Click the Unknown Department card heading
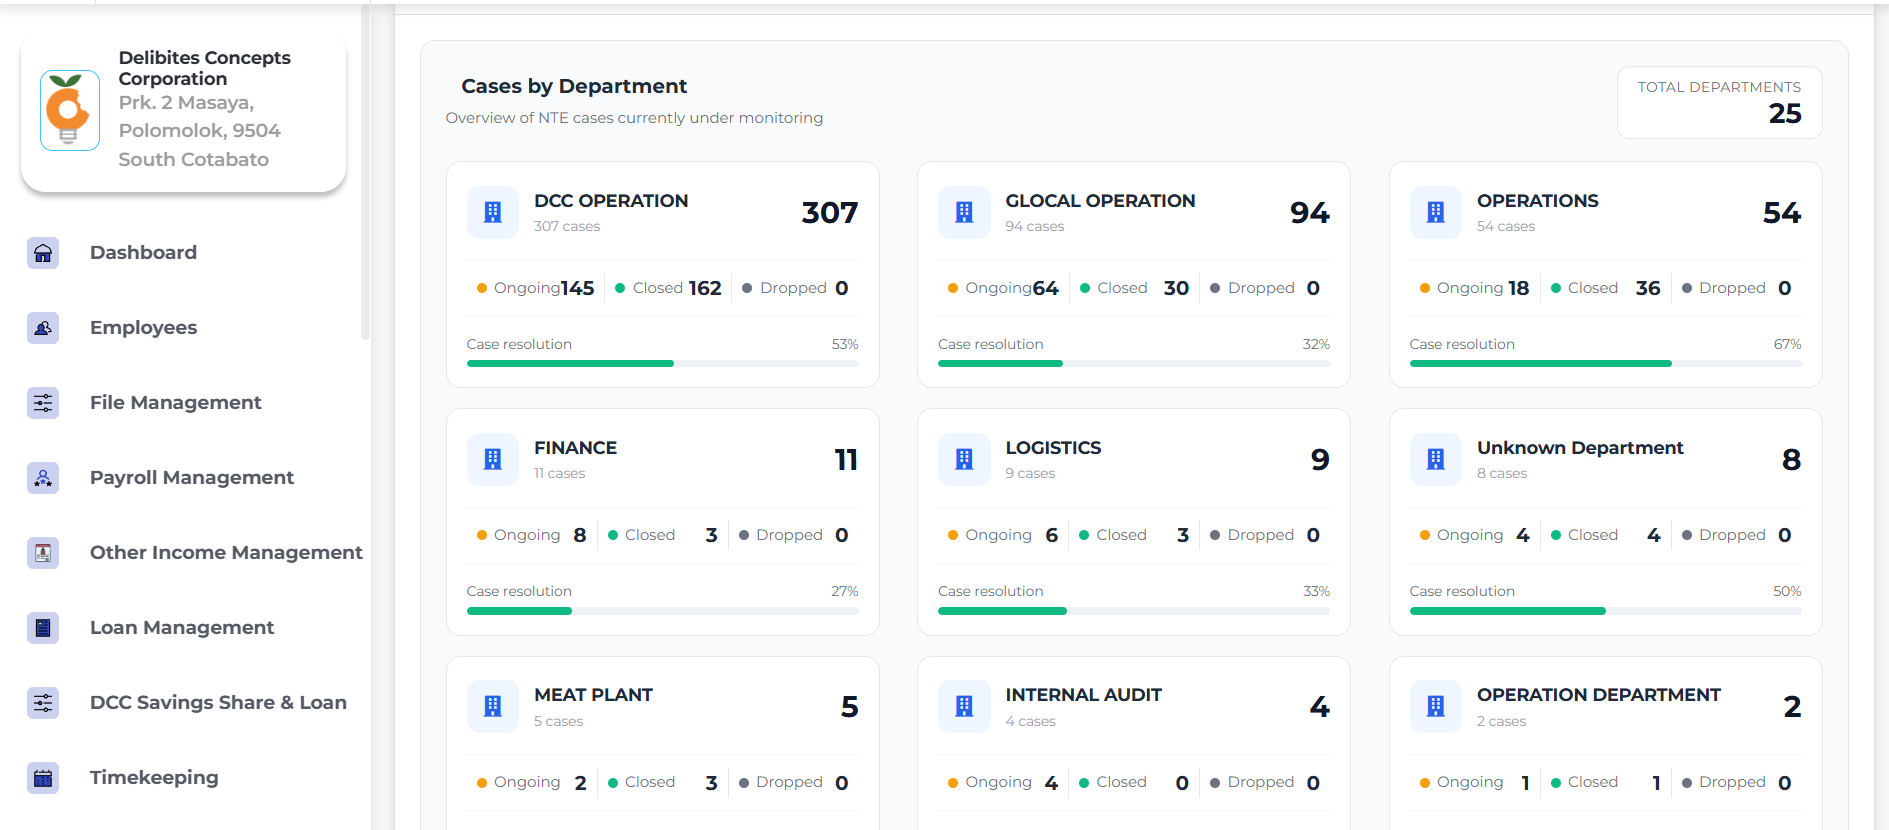 point(1580,448)
